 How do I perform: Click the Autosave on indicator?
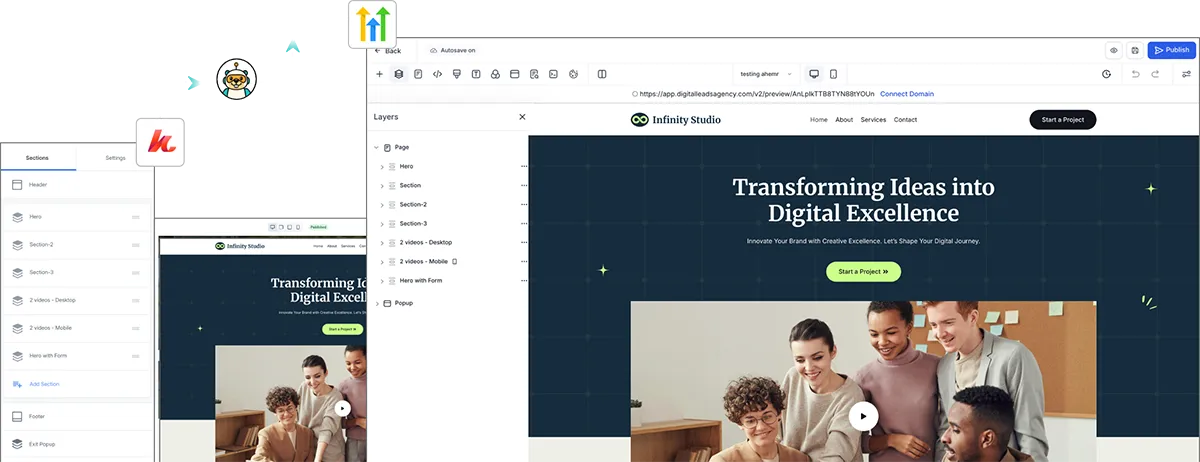point(453,50)
